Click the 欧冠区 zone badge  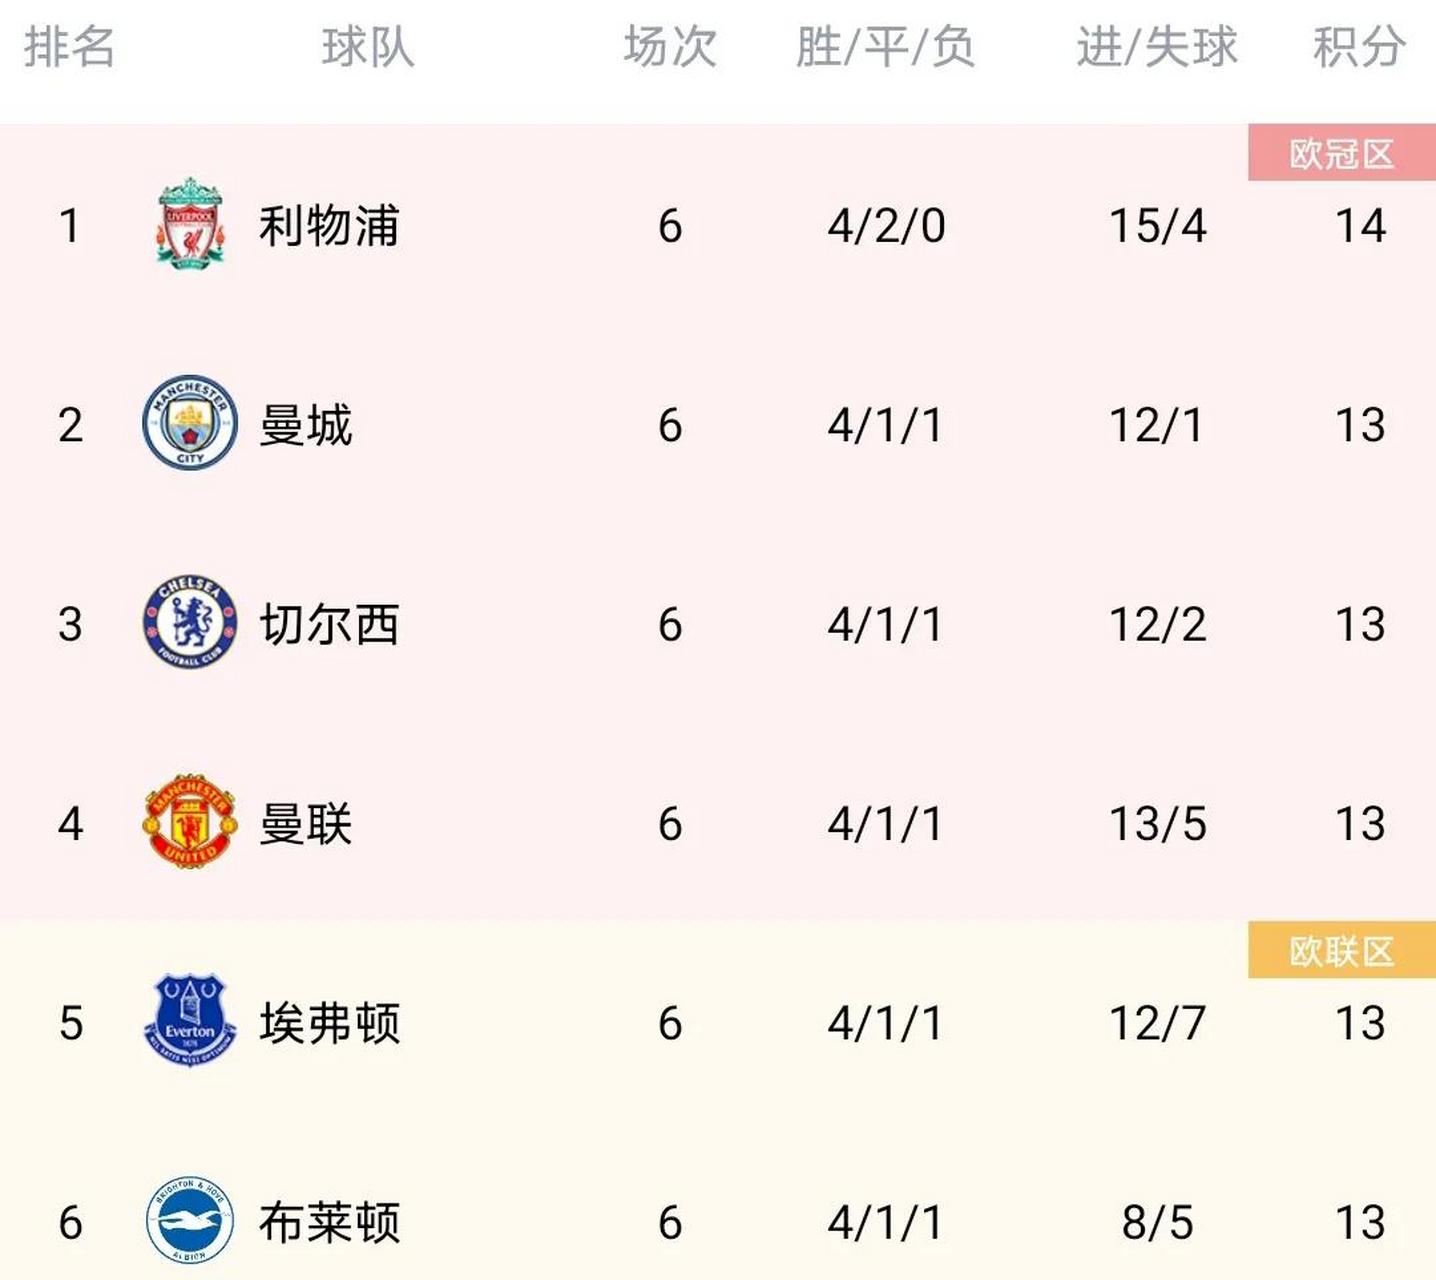1342,153
